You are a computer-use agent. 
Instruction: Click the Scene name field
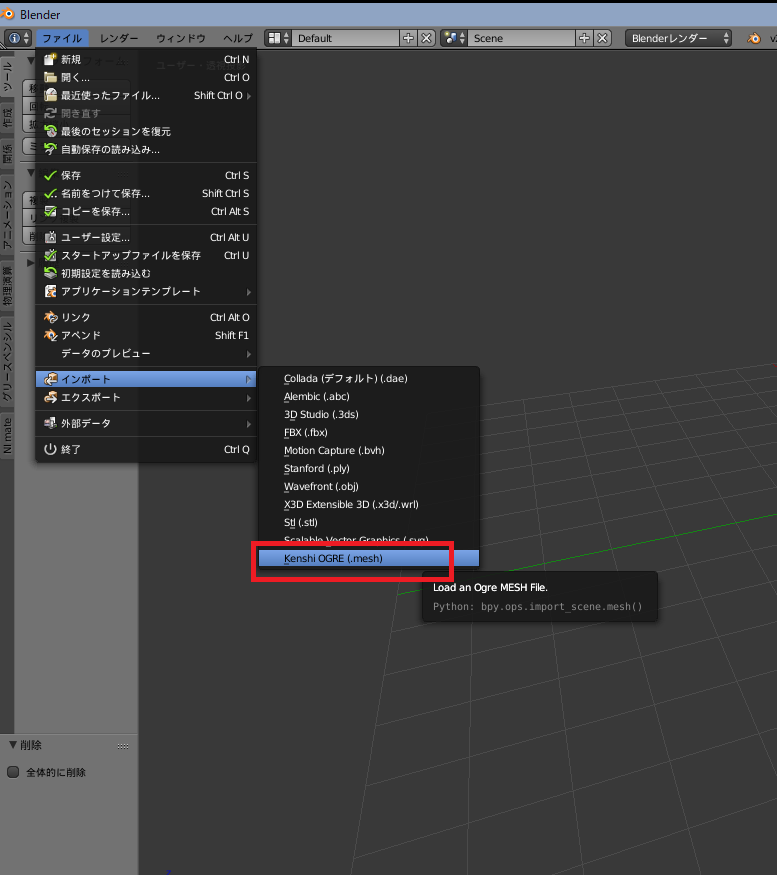click(521, 38)
